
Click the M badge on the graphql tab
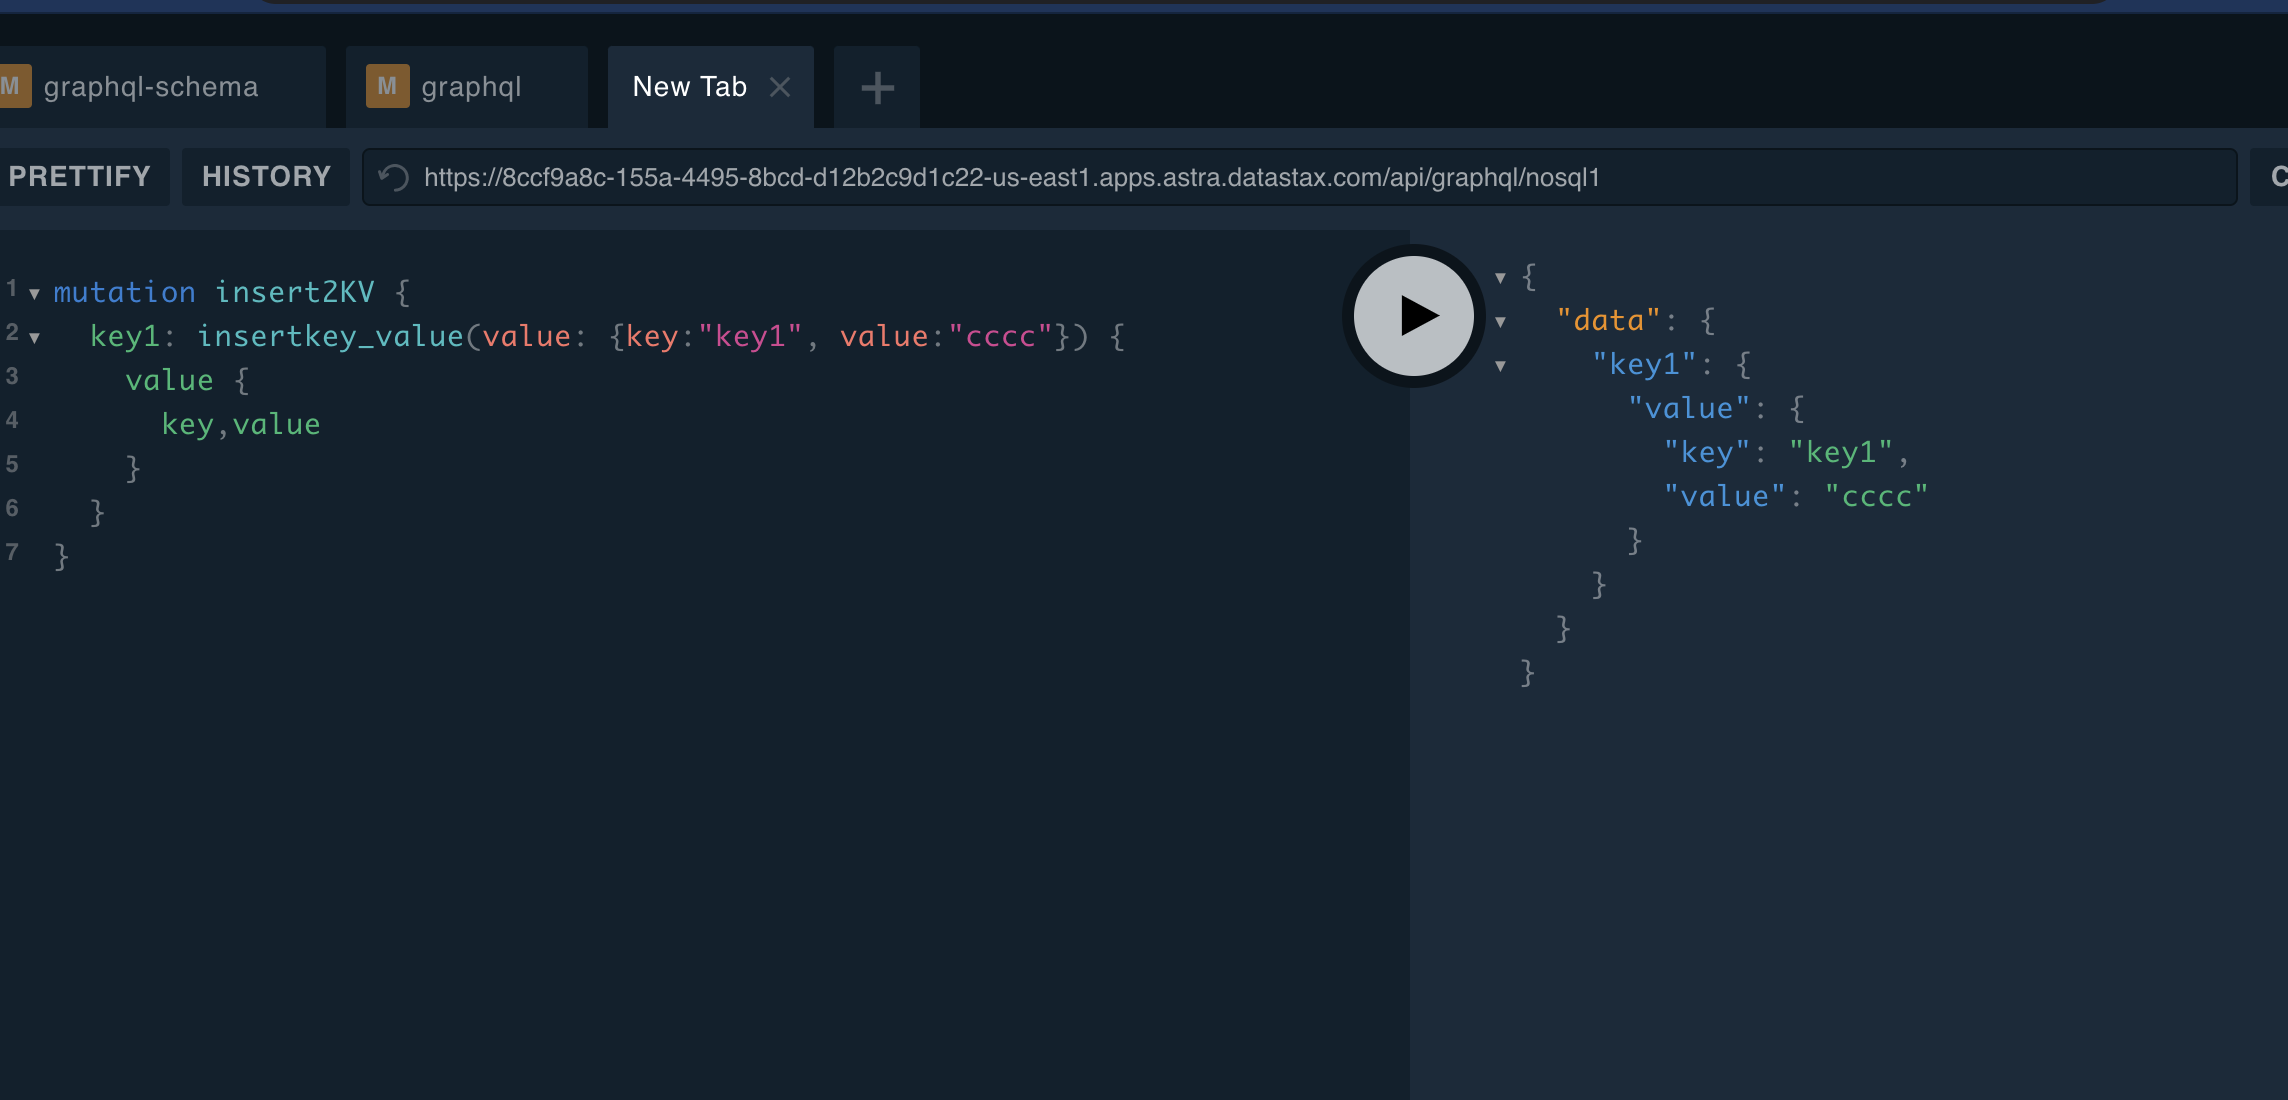pyautogui.click(x=389, y=86)
